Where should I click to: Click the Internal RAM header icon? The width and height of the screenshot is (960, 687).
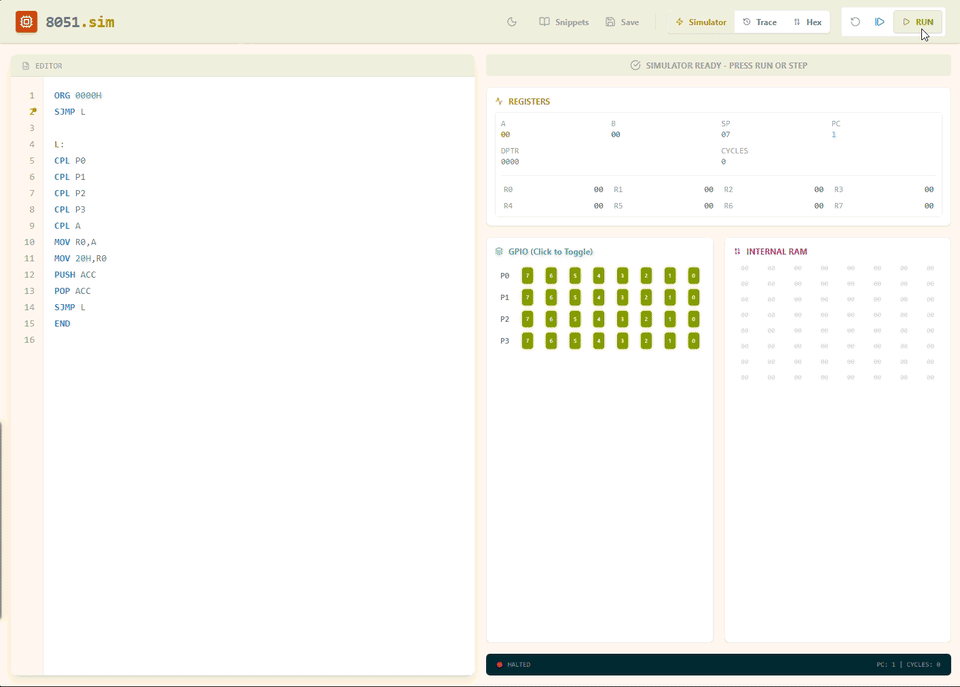737,252
